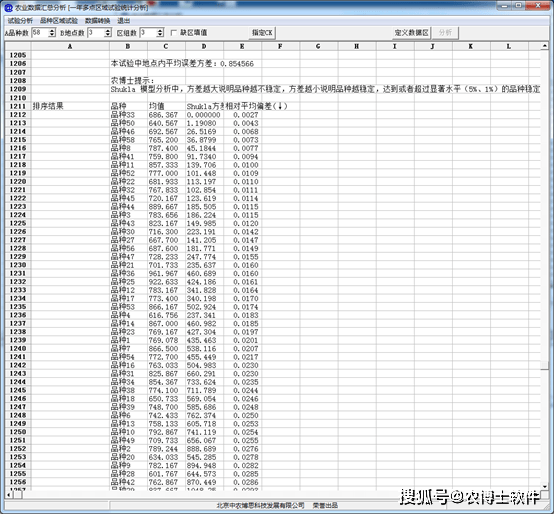The height and width of the screenshot is (514, 554).
Task: Click the B地点数 spinner arrows
Action: click(108, 33)
